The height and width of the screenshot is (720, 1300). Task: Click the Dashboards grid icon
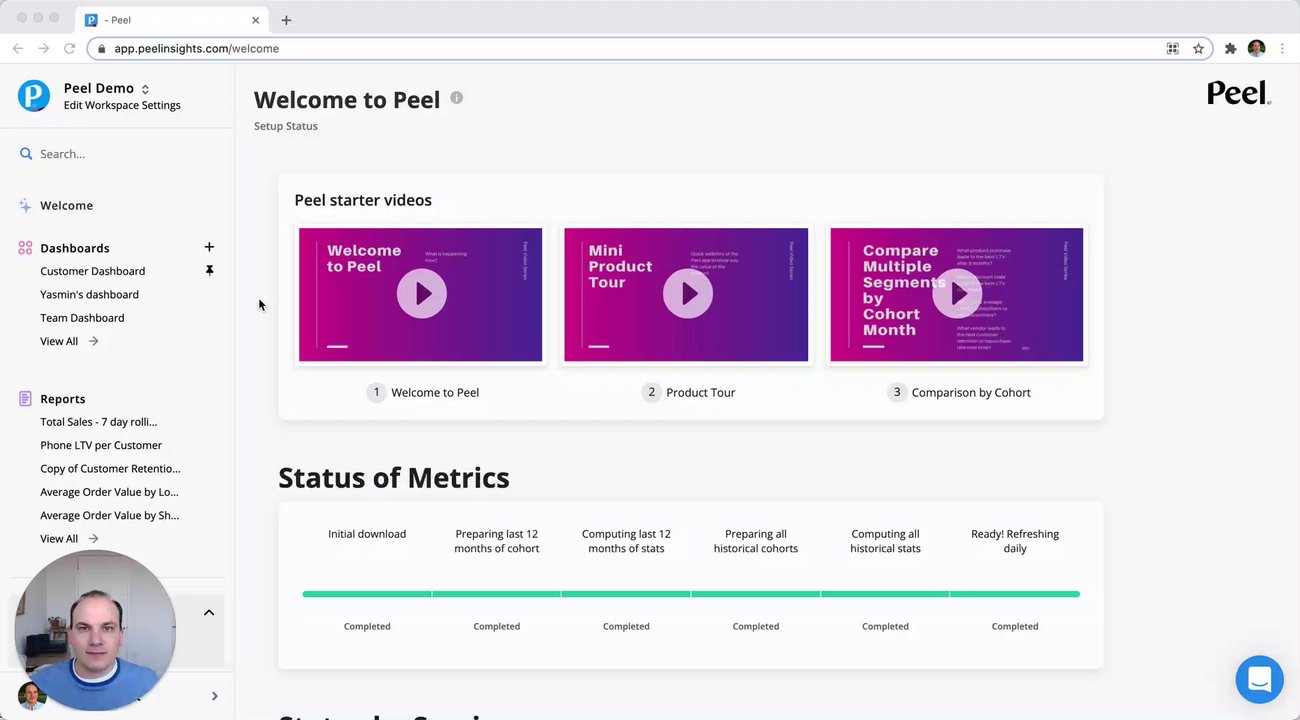25,248
